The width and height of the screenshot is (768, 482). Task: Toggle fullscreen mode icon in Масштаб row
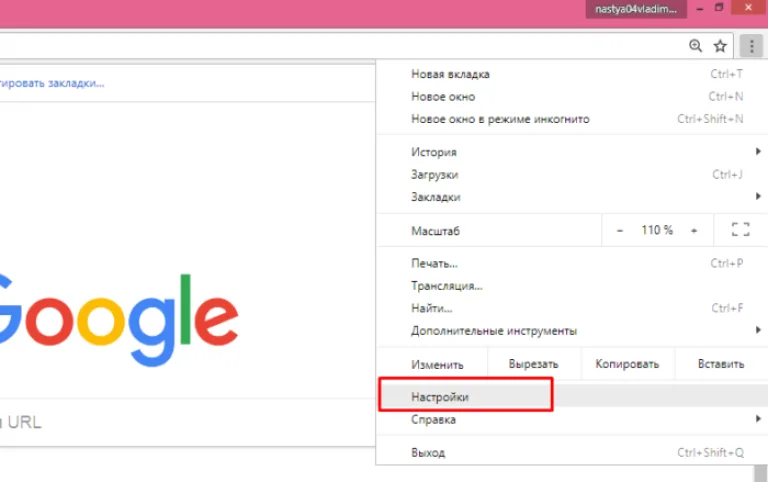(x=741, y=229)
